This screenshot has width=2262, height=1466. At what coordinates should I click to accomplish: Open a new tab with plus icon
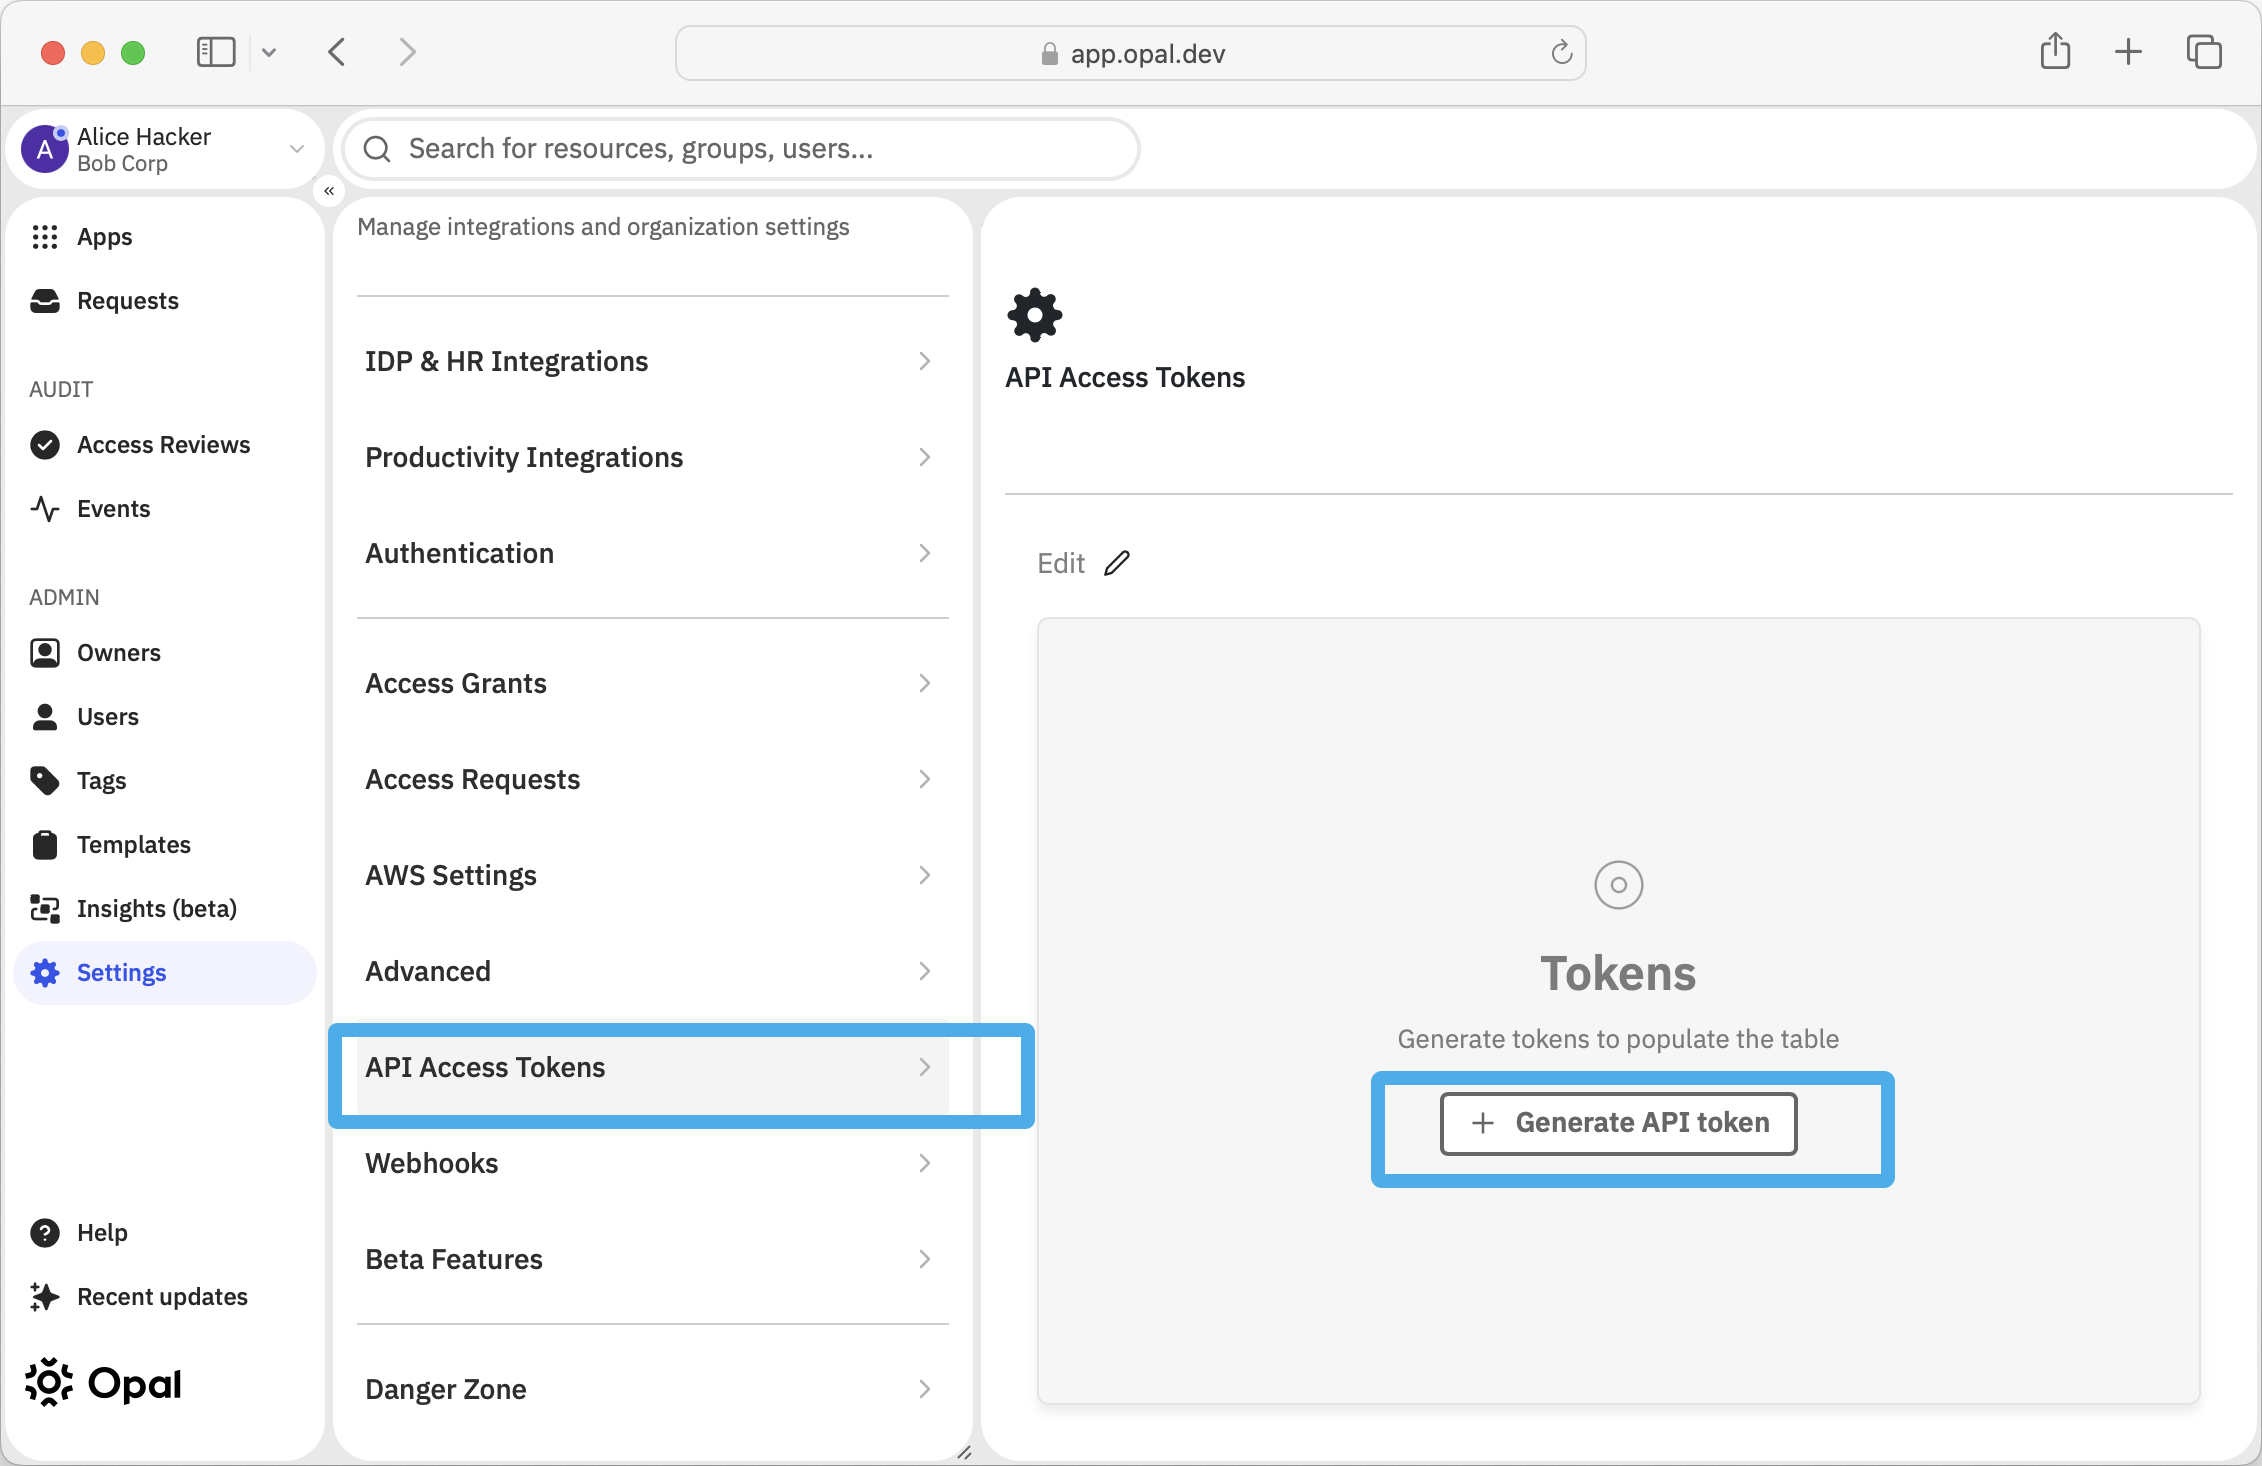pyautogui.click(x=2129, y=52)
